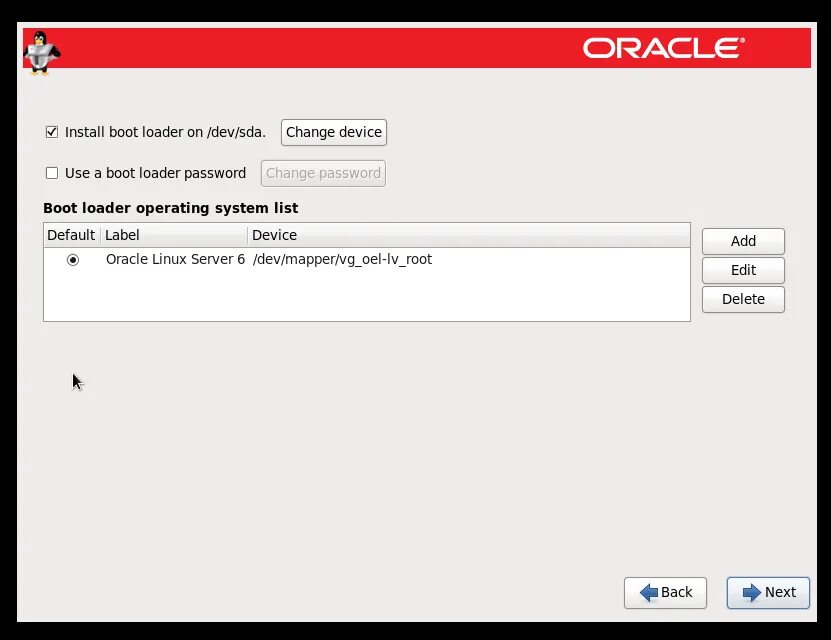The width and height of the screenshot is (831, 640).
Task: Select the /dev/mapper/vg_oel-lv_root device entry
Action: point(342,259)
